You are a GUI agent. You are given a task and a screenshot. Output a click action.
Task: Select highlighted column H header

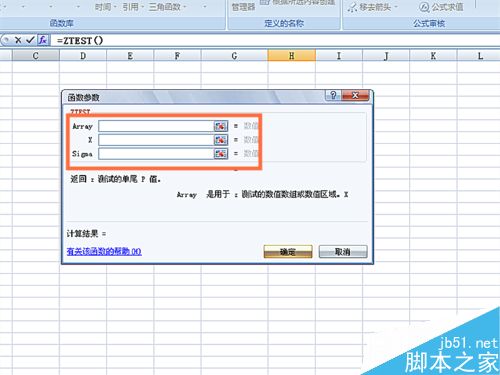292,56
